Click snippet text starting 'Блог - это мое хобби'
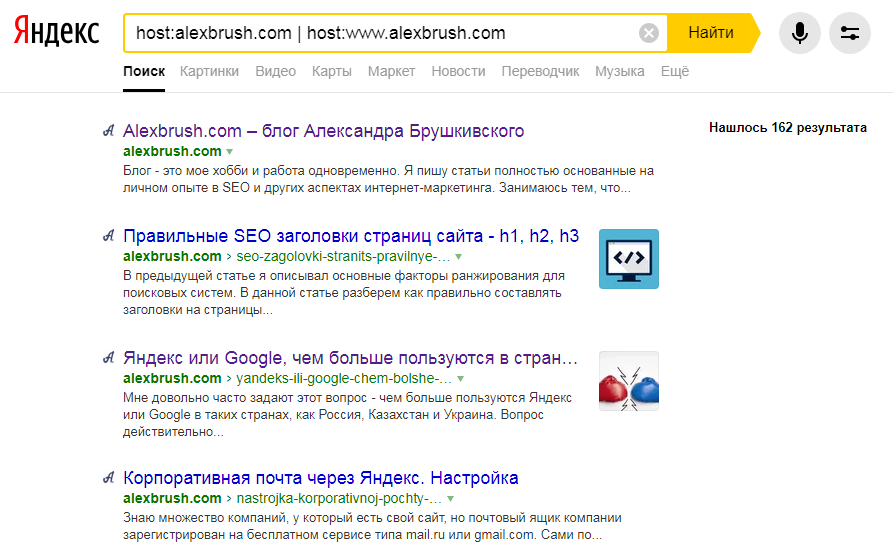The width and height of the screenshot is (893, 556). pos(388,179)
